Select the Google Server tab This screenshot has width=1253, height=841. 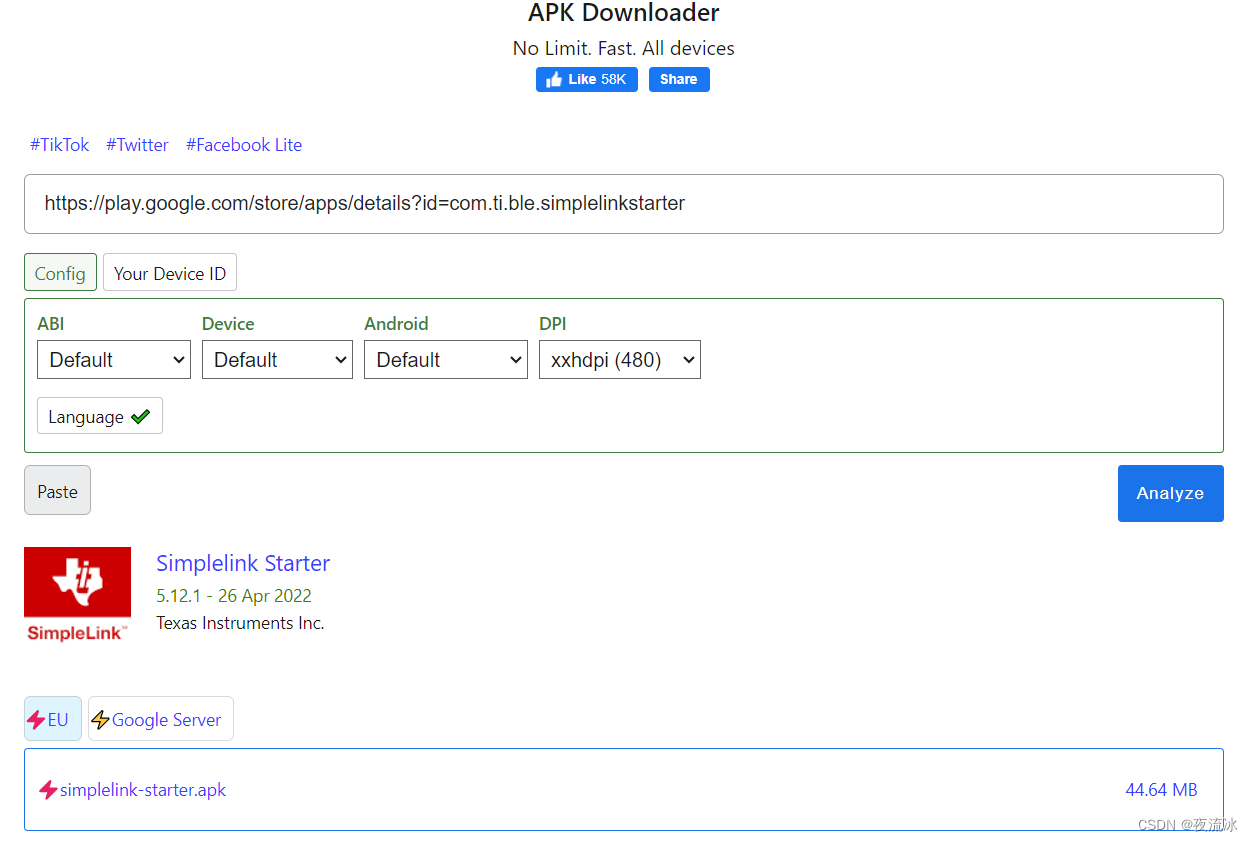click(x=161, y=719)
